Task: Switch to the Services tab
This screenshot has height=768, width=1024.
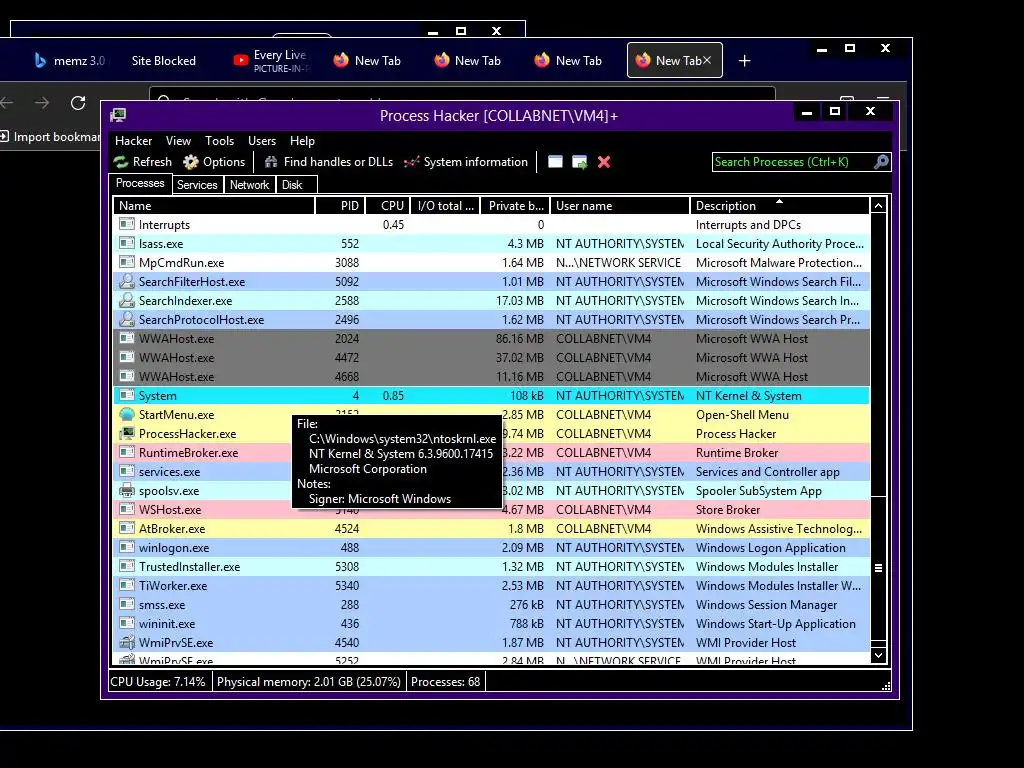Action: click(197, 185)
